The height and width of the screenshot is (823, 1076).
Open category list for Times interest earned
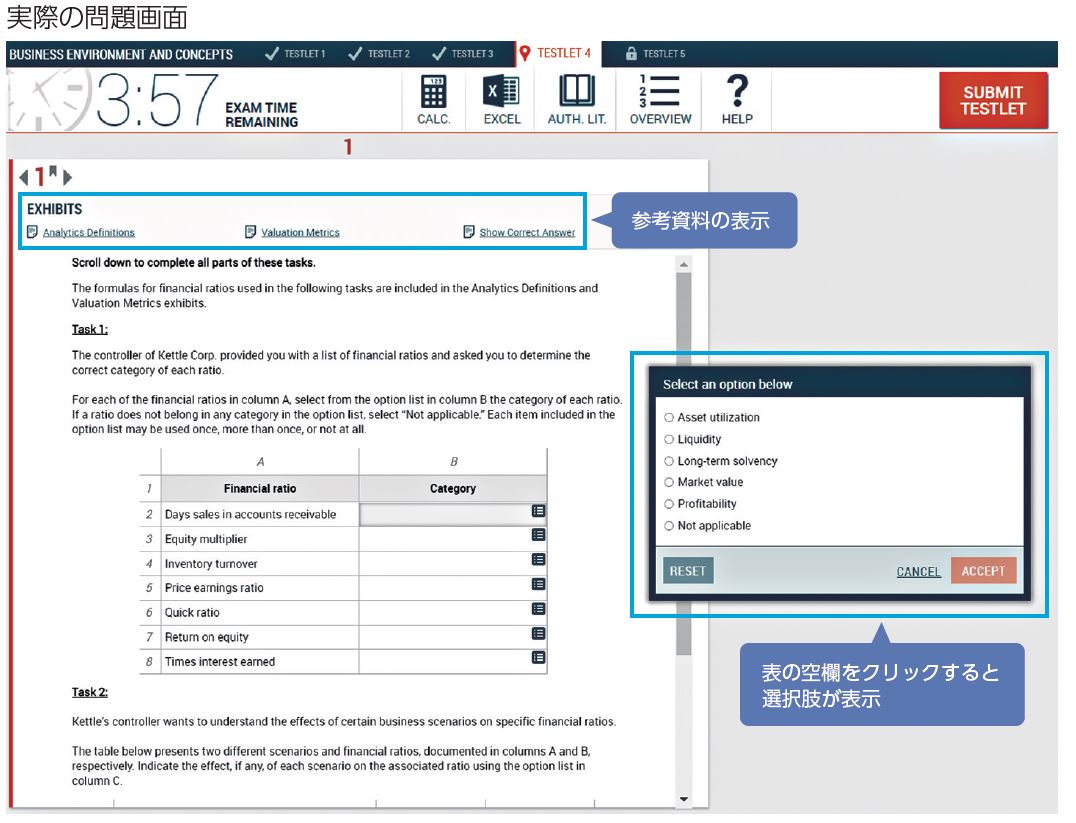(x=538, y=658)
